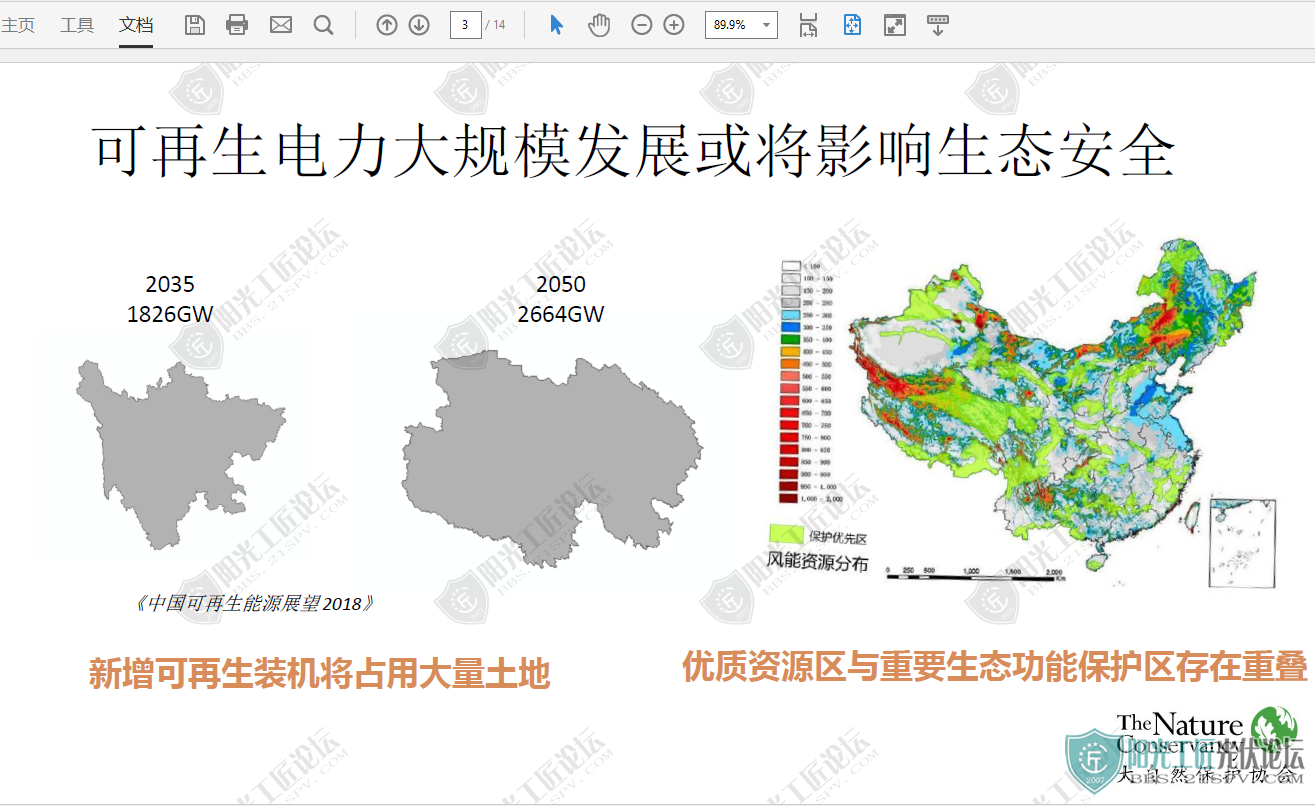Image resolution: width=1315 pixels, height=806 pixels.
Task: Click the 风能资源分布 map label
Action: (818, 563)
